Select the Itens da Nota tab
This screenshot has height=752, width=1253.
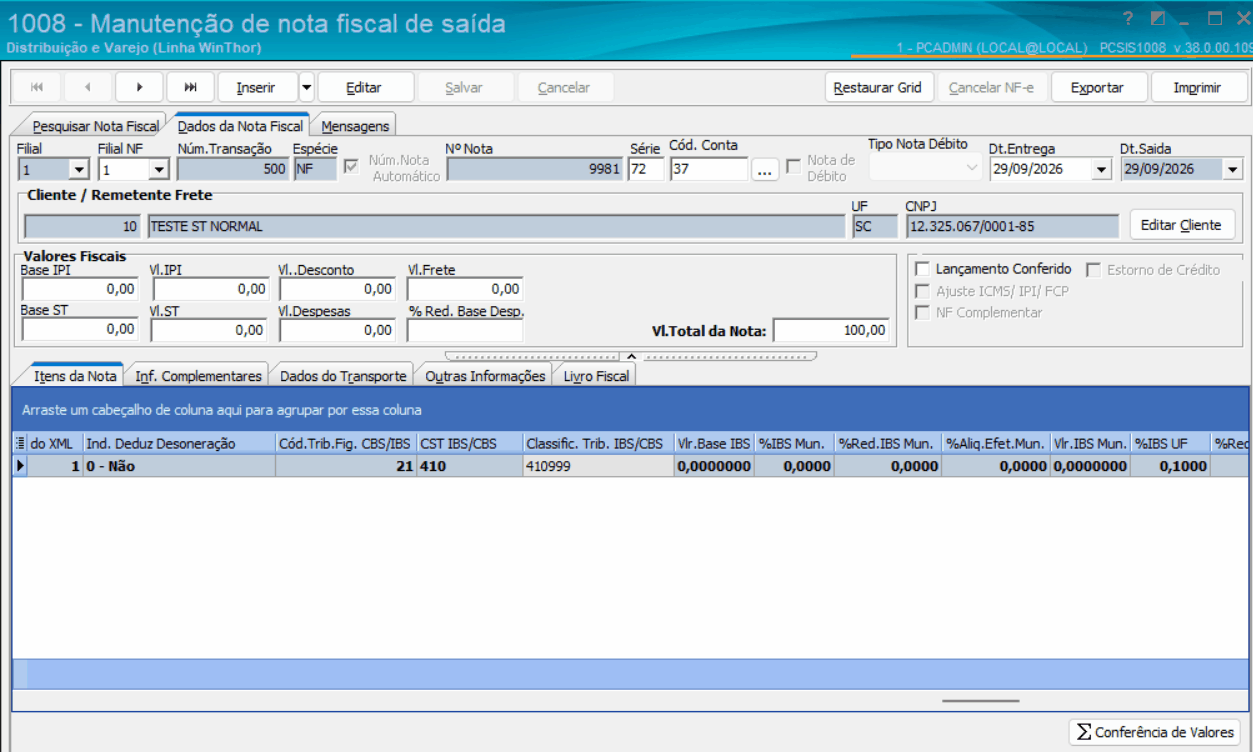[x=75, y=376]
